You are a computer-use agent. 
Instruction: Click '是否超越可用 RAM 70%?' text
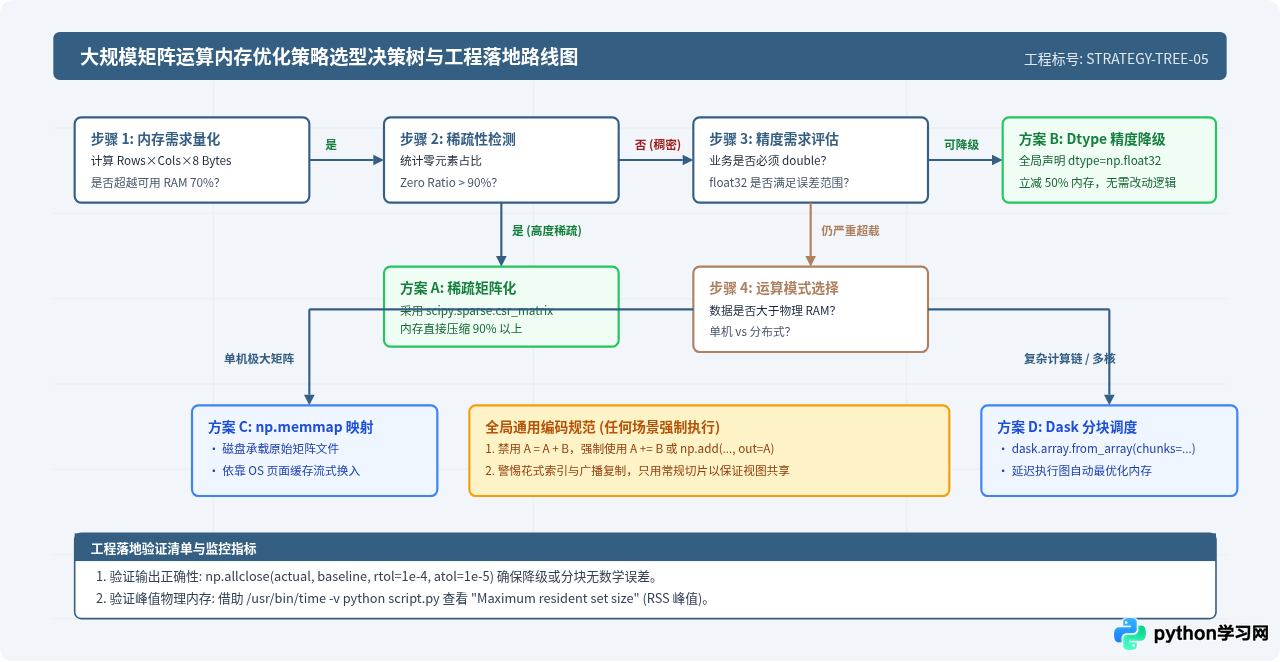coord(155,183)
